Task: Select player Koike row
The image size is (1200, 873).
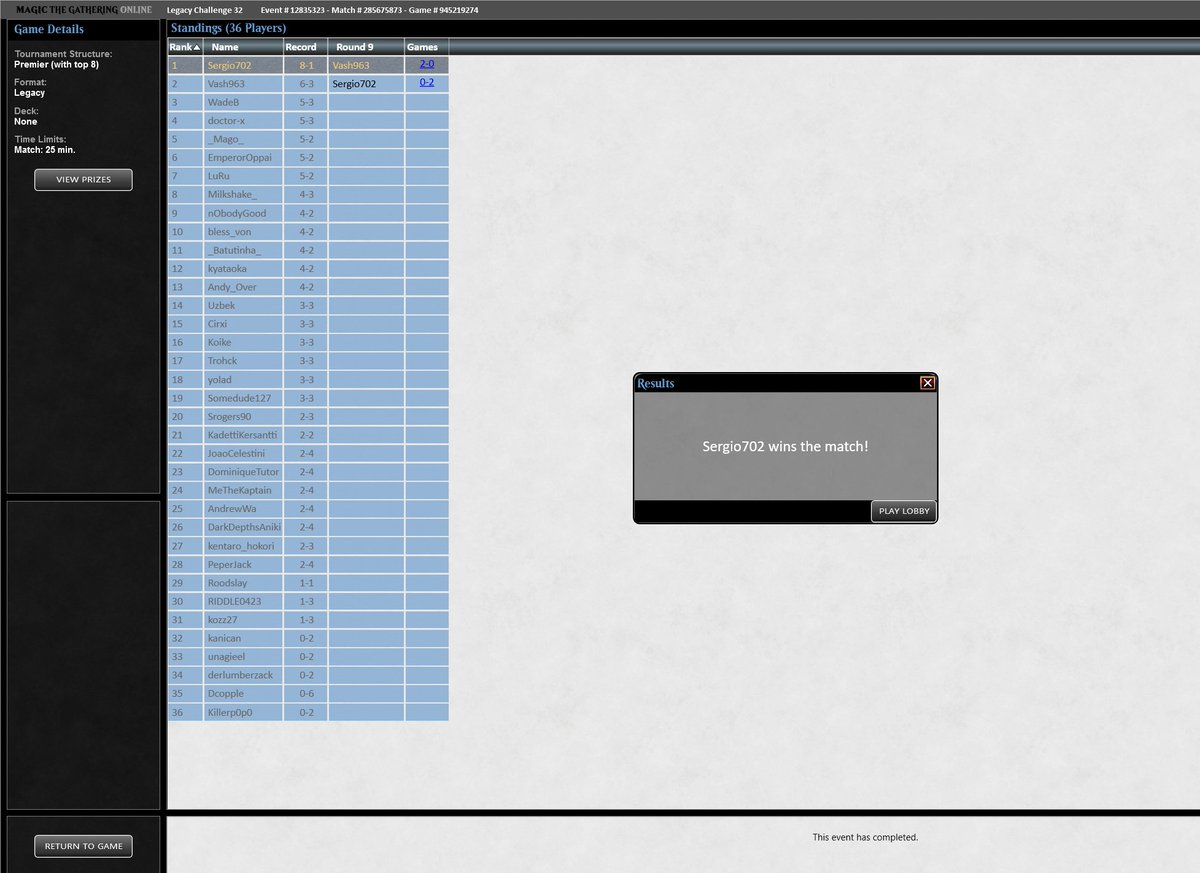Action: [x=308, y=343]
